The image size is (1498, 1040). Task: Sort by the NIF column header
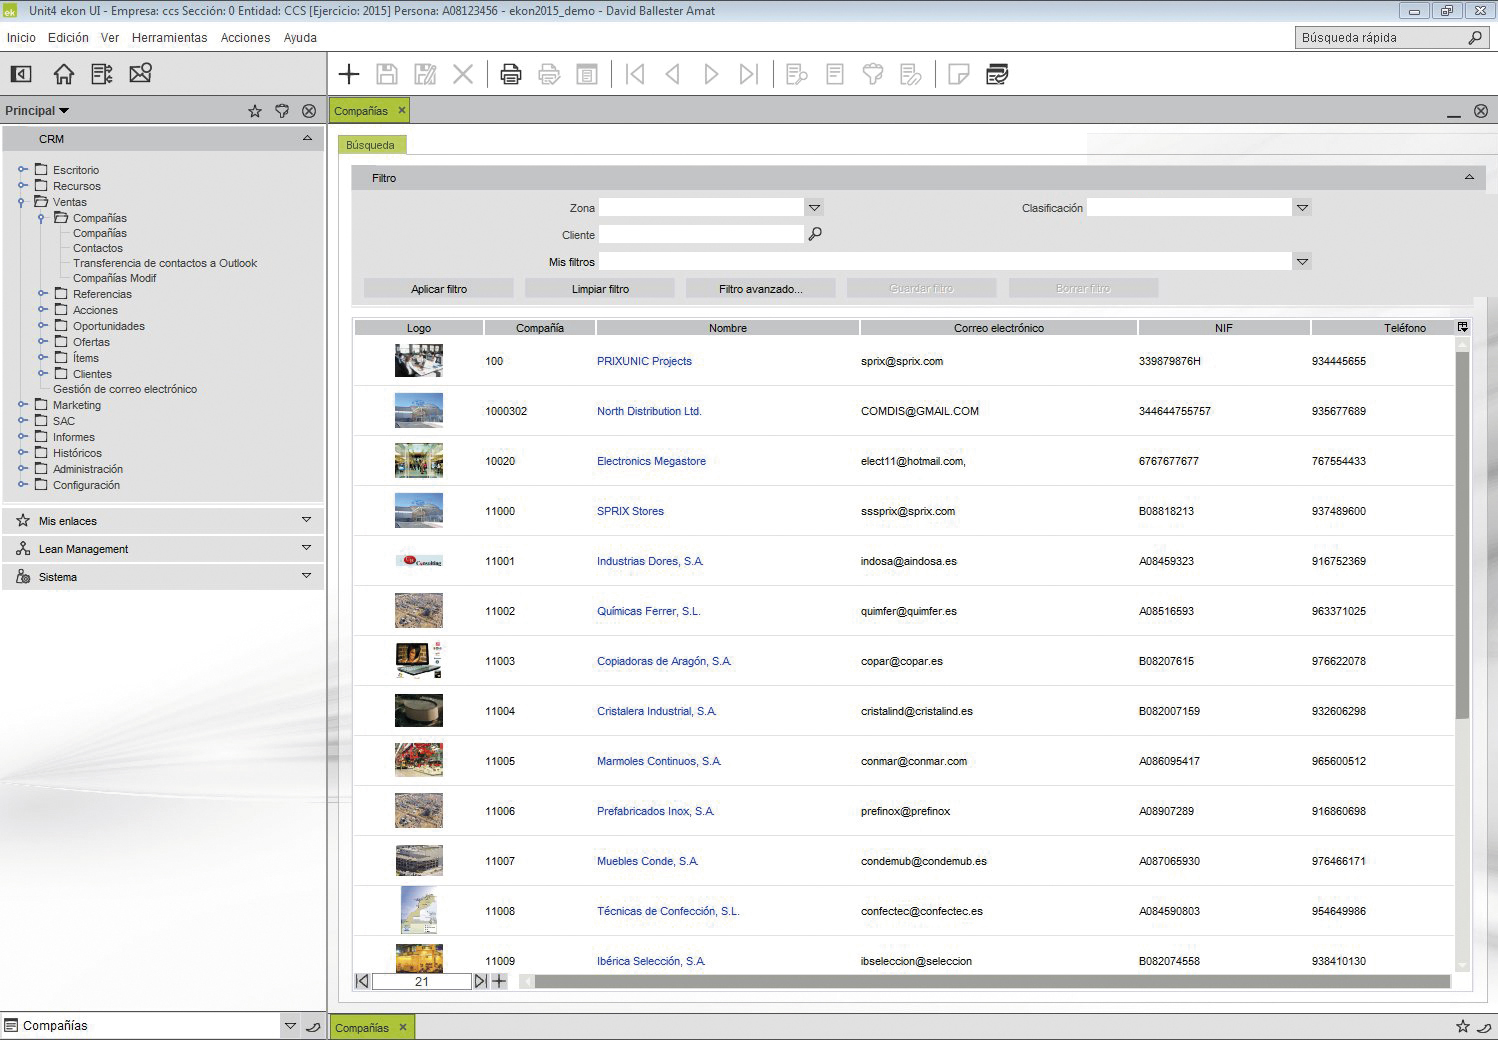[1224, 328]
